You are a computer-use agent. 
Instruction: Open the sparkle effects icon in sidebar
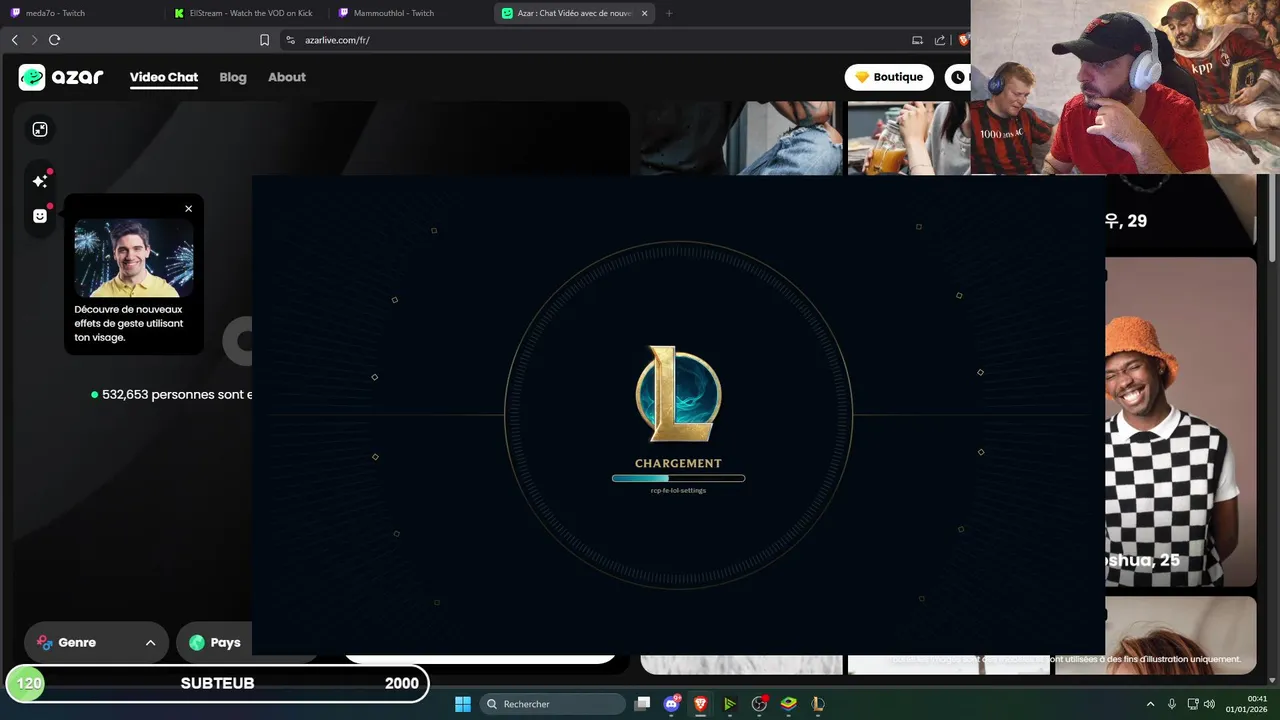click(x=40, y=181)
